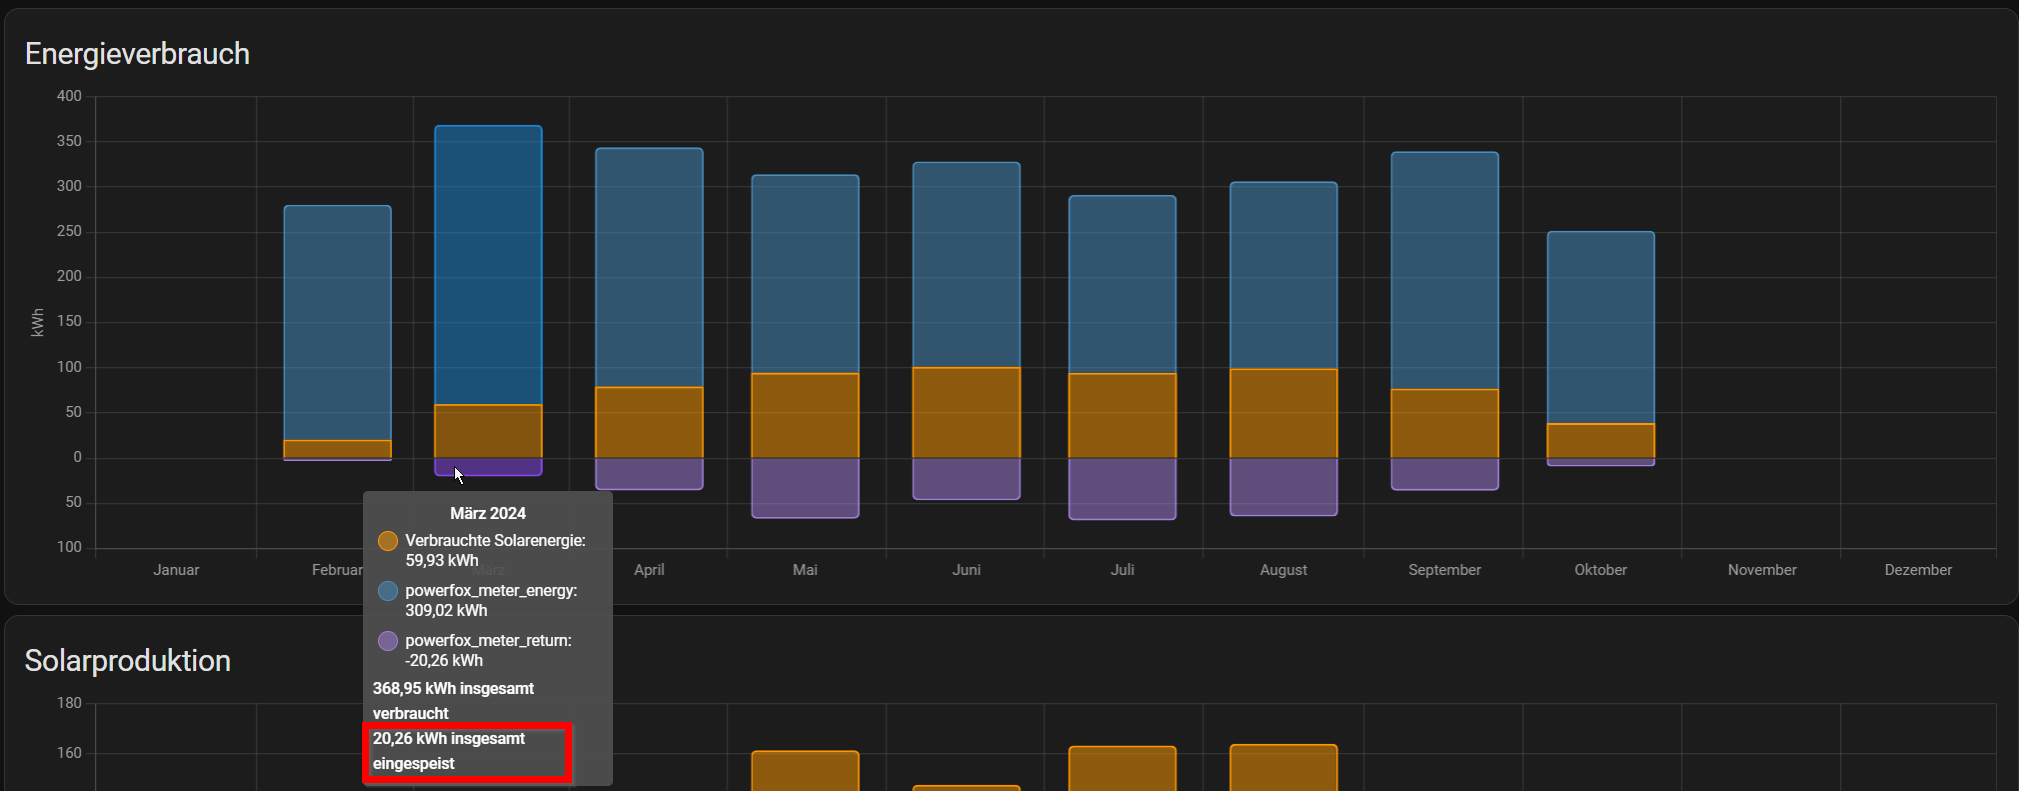Click the orange solar bar for Juni in Energieverbrauch
The image size is (2019, 791).
[966, 413]
